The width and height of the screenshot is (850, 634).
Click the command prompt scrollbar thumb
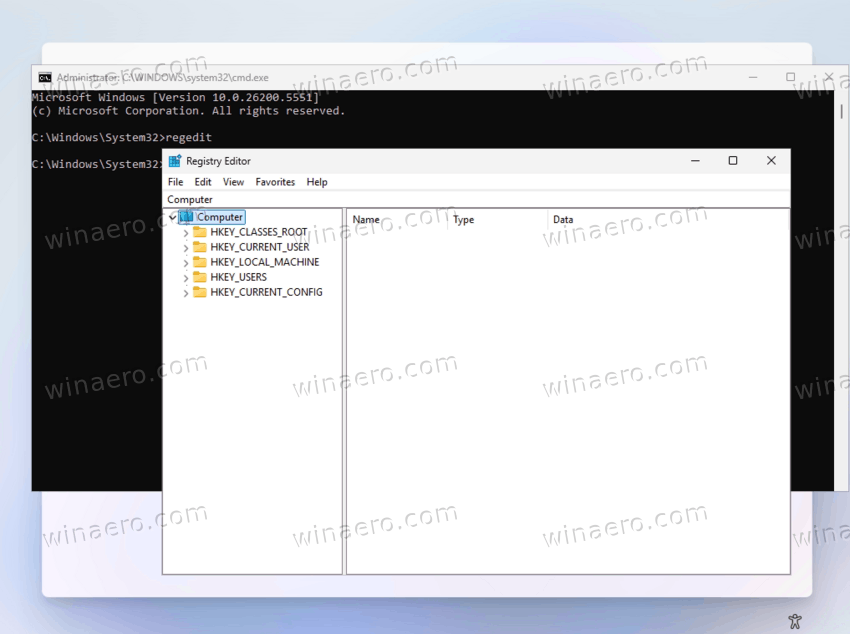tap(841, 111)
